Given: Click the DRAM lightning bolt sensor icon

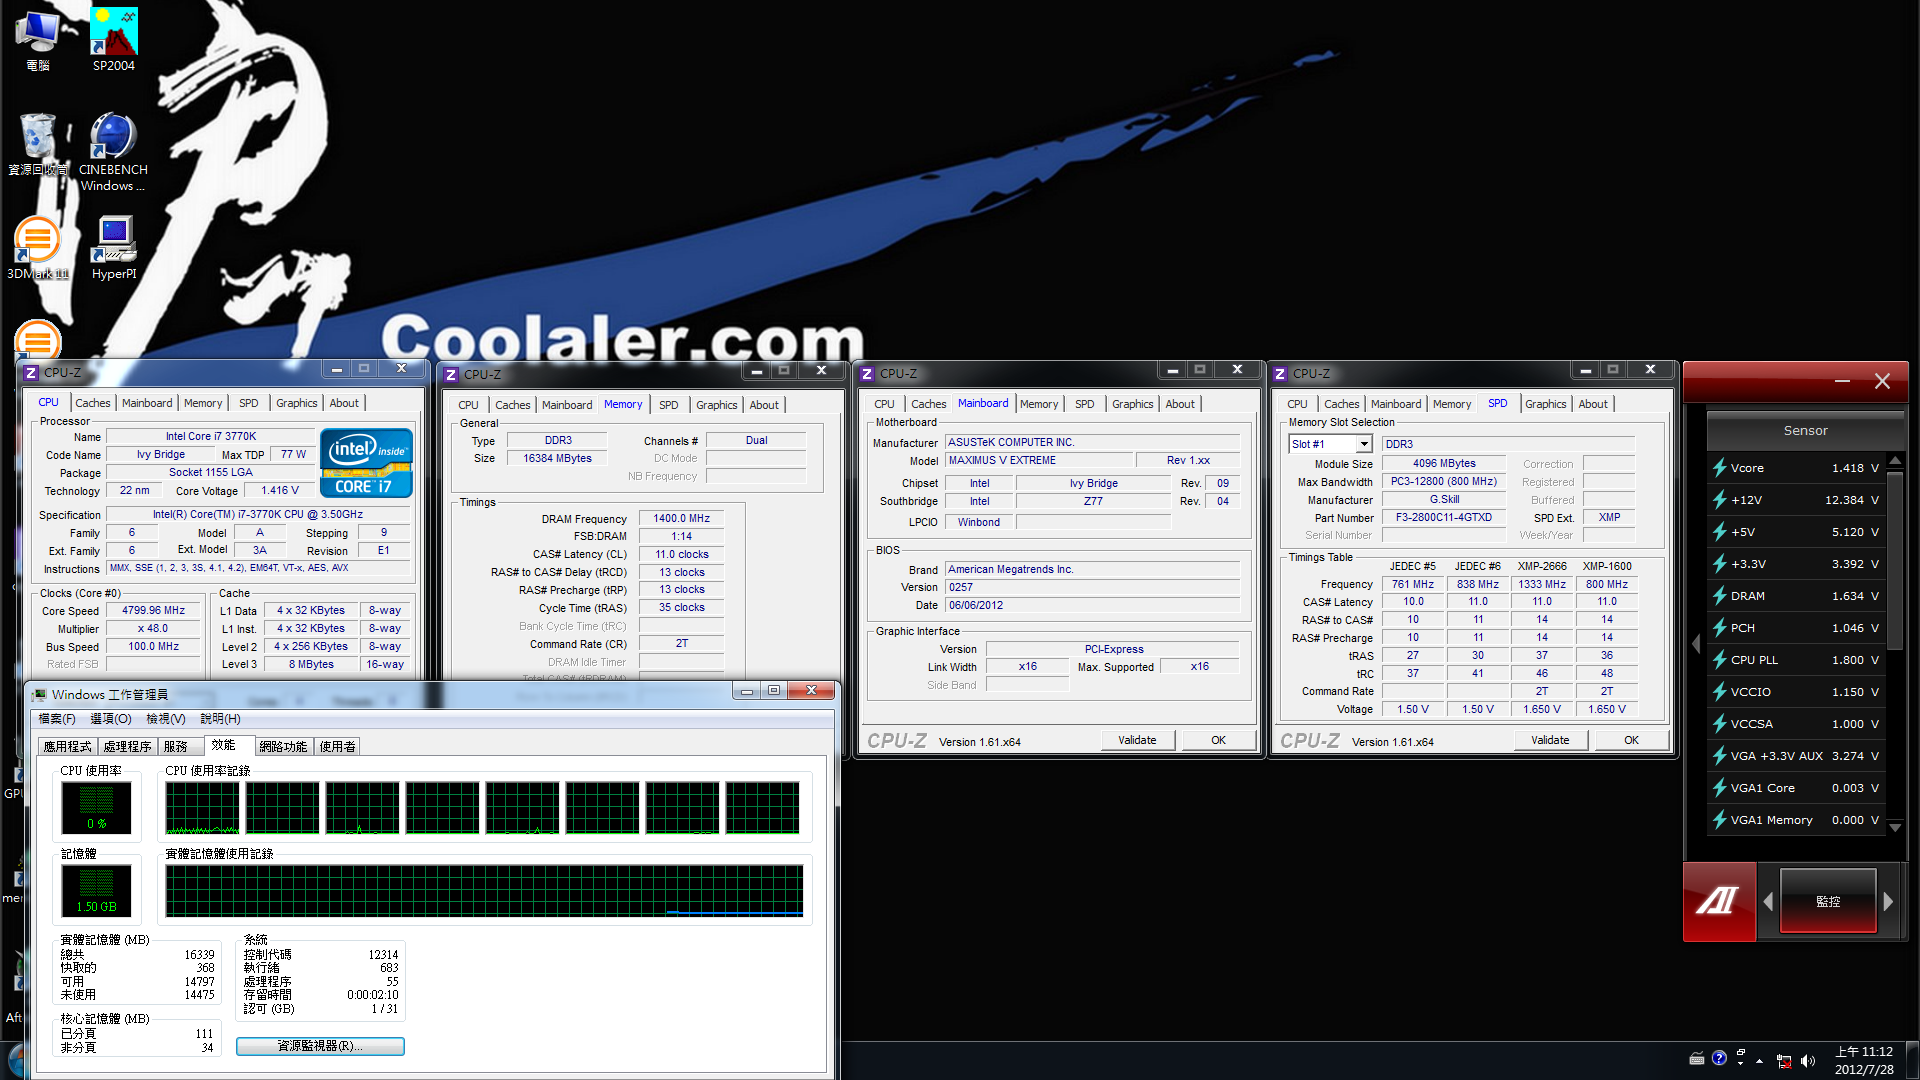Looking at the screenshot, I should 1720,596.
